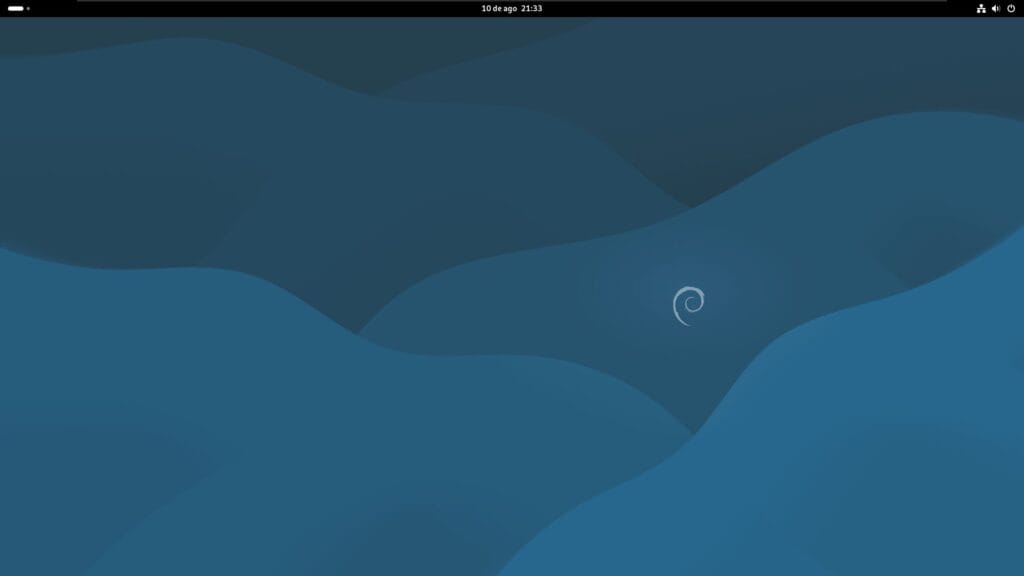Click the thin gray line atop the panel
This screenshot has width=1024, height=576.
[x=512, y=1]
